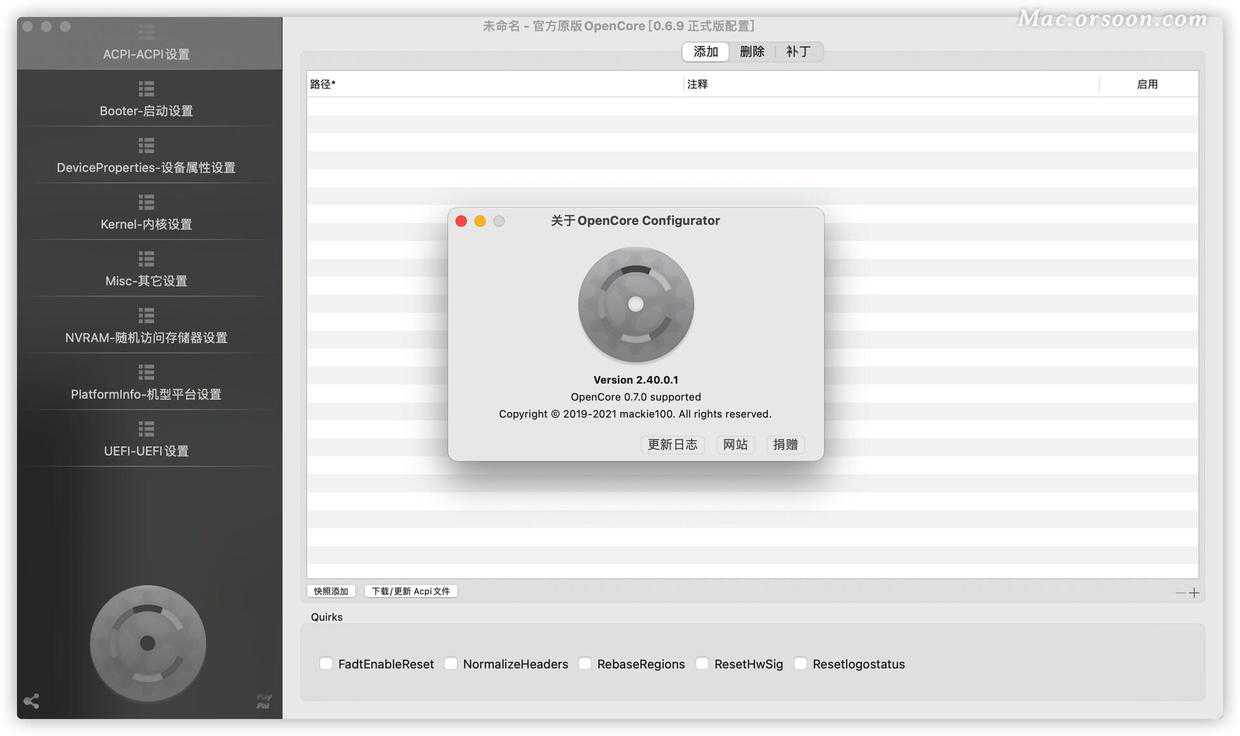Image resolution: width=1240 pixels, height=736 pixels.
Task: Toggle the NormalizeHeaders checkbox
Action: coord(451,663)
